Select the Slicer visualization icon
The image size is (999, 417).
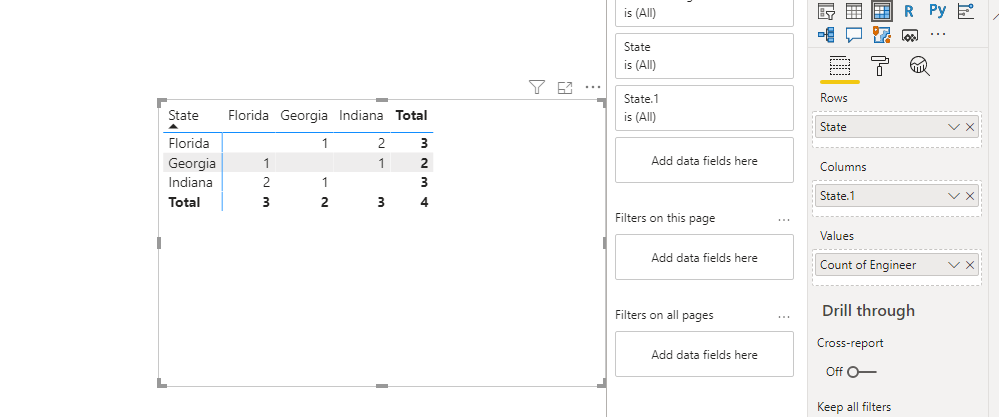[x=826, y=11]
